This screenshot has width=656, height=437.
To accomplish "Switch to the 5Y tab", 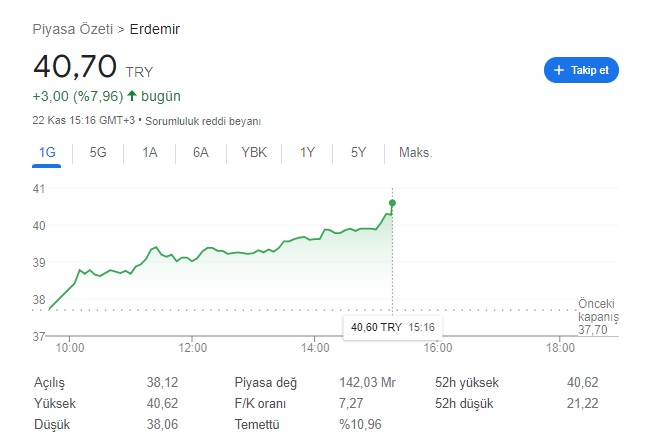I will [359, 153].
